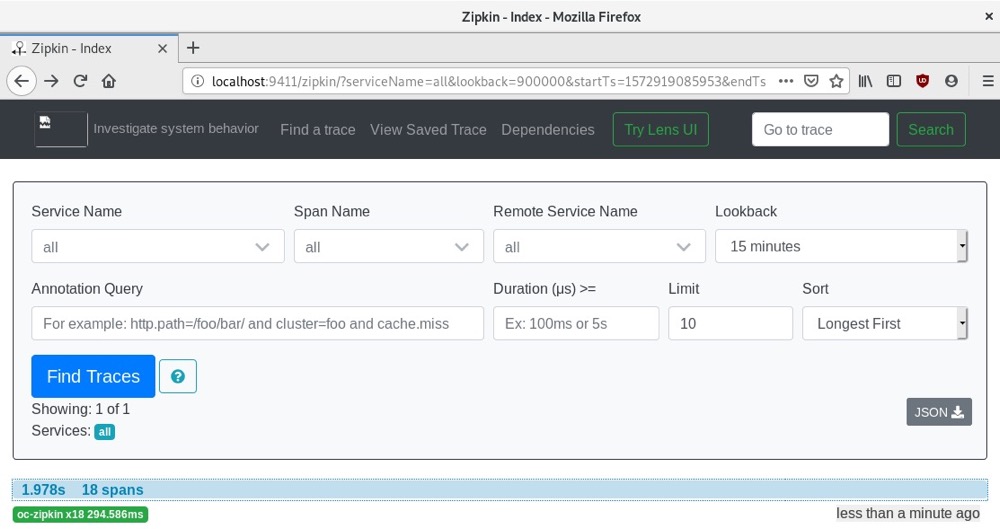The height and width of the screenshot is (529, 1000).
Task: Click 'less than a minute ago' timestamp
Action: pos(908,513)
